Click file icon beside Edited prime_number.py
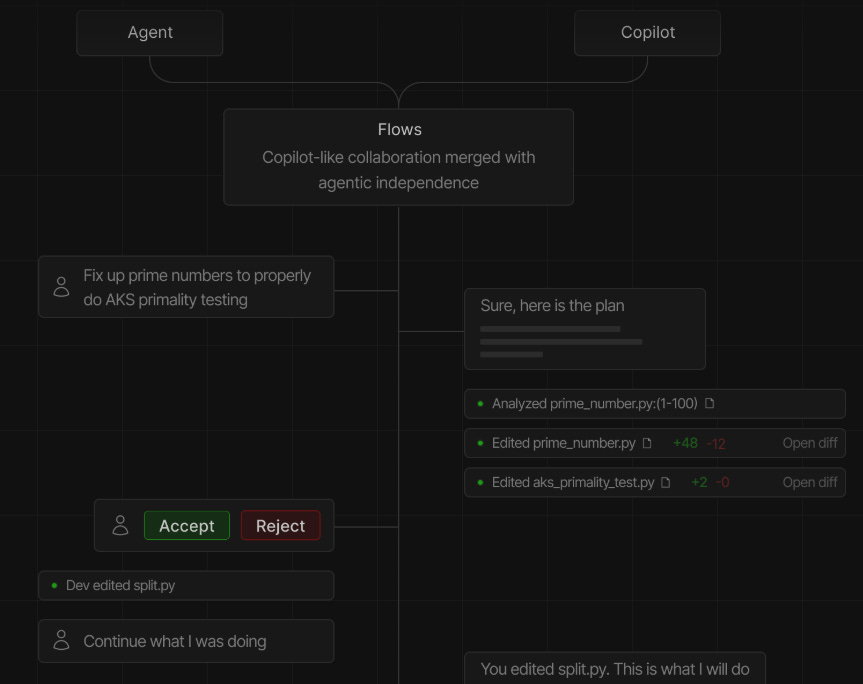Image resolution: width=863 pixels, height=684 pixels. (x=647, y=443)
